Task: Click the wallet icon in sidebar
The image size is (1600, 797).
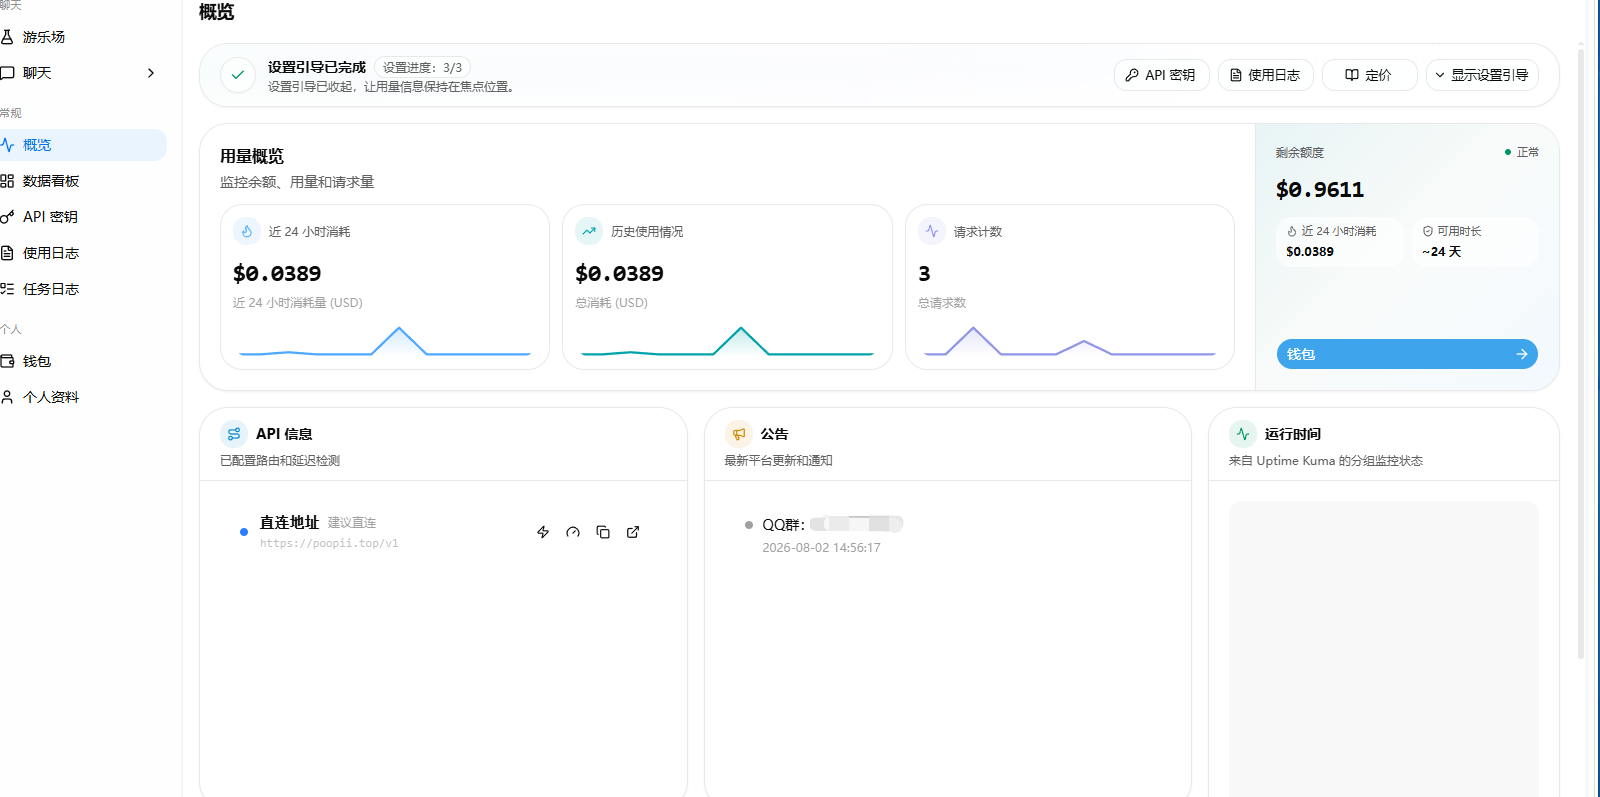Action: [x=7, y=361]
